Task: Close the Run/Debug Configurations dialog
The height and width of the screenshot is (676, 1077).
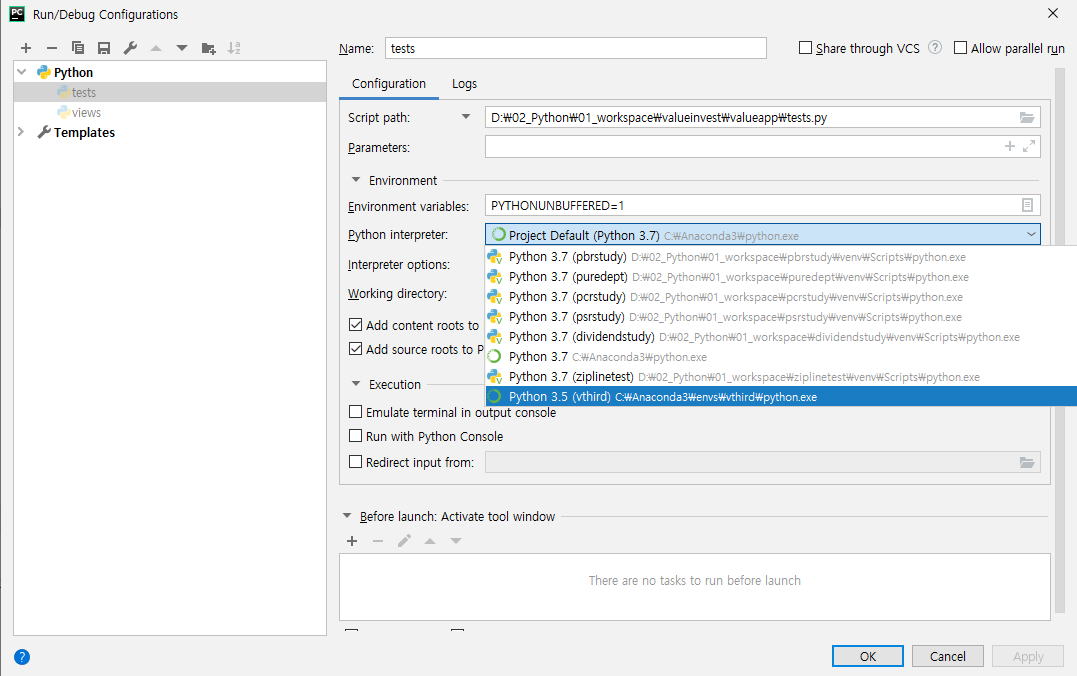Action: click(x=1052, y=13)
